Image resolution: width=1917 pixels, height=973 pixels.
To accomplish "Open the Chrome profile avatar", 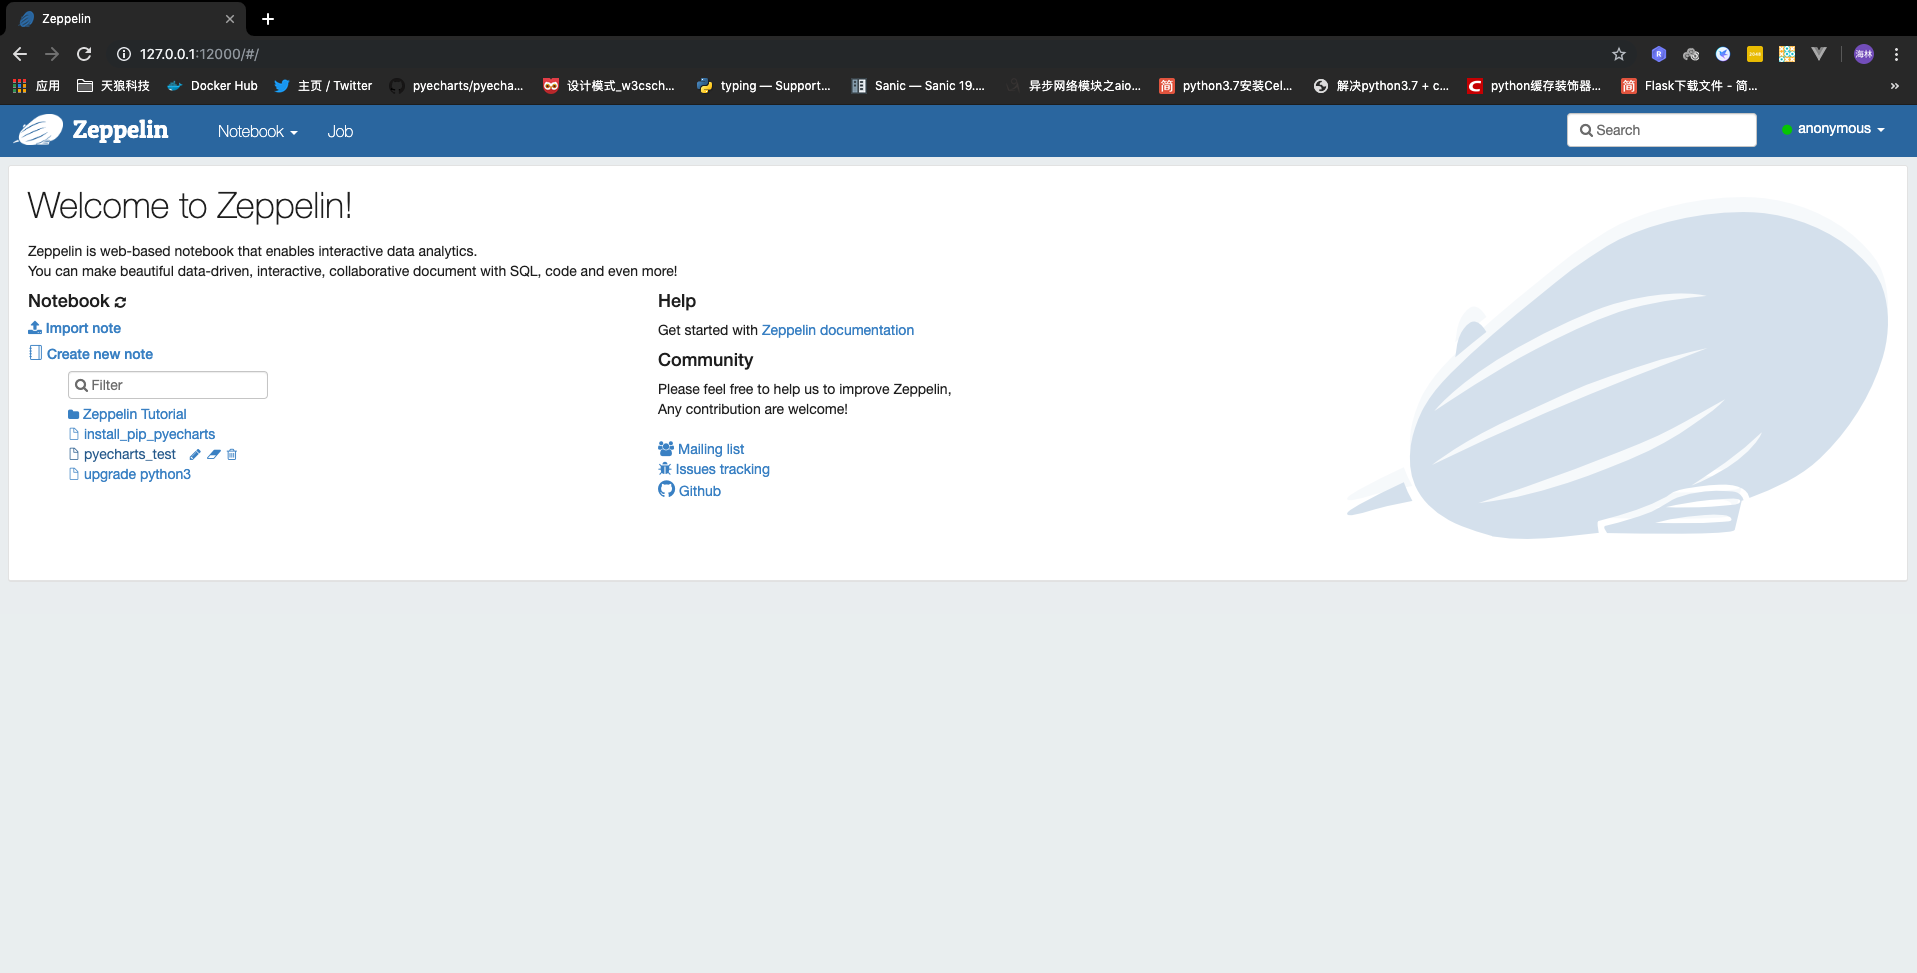I will click(x=1864, y=54).
